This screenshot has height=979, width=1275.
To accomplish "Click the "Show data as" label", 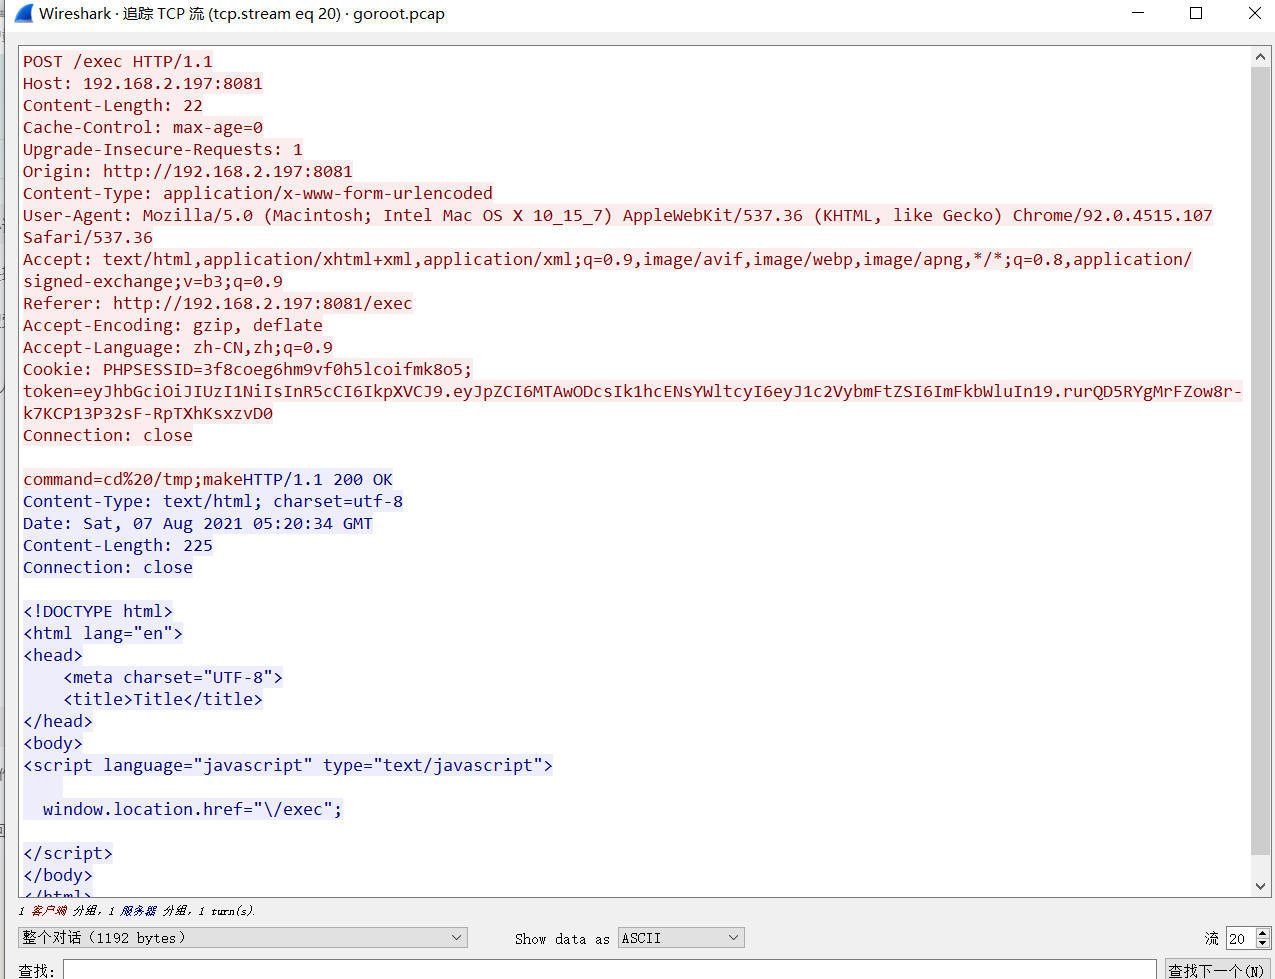I will coord(562,939).
